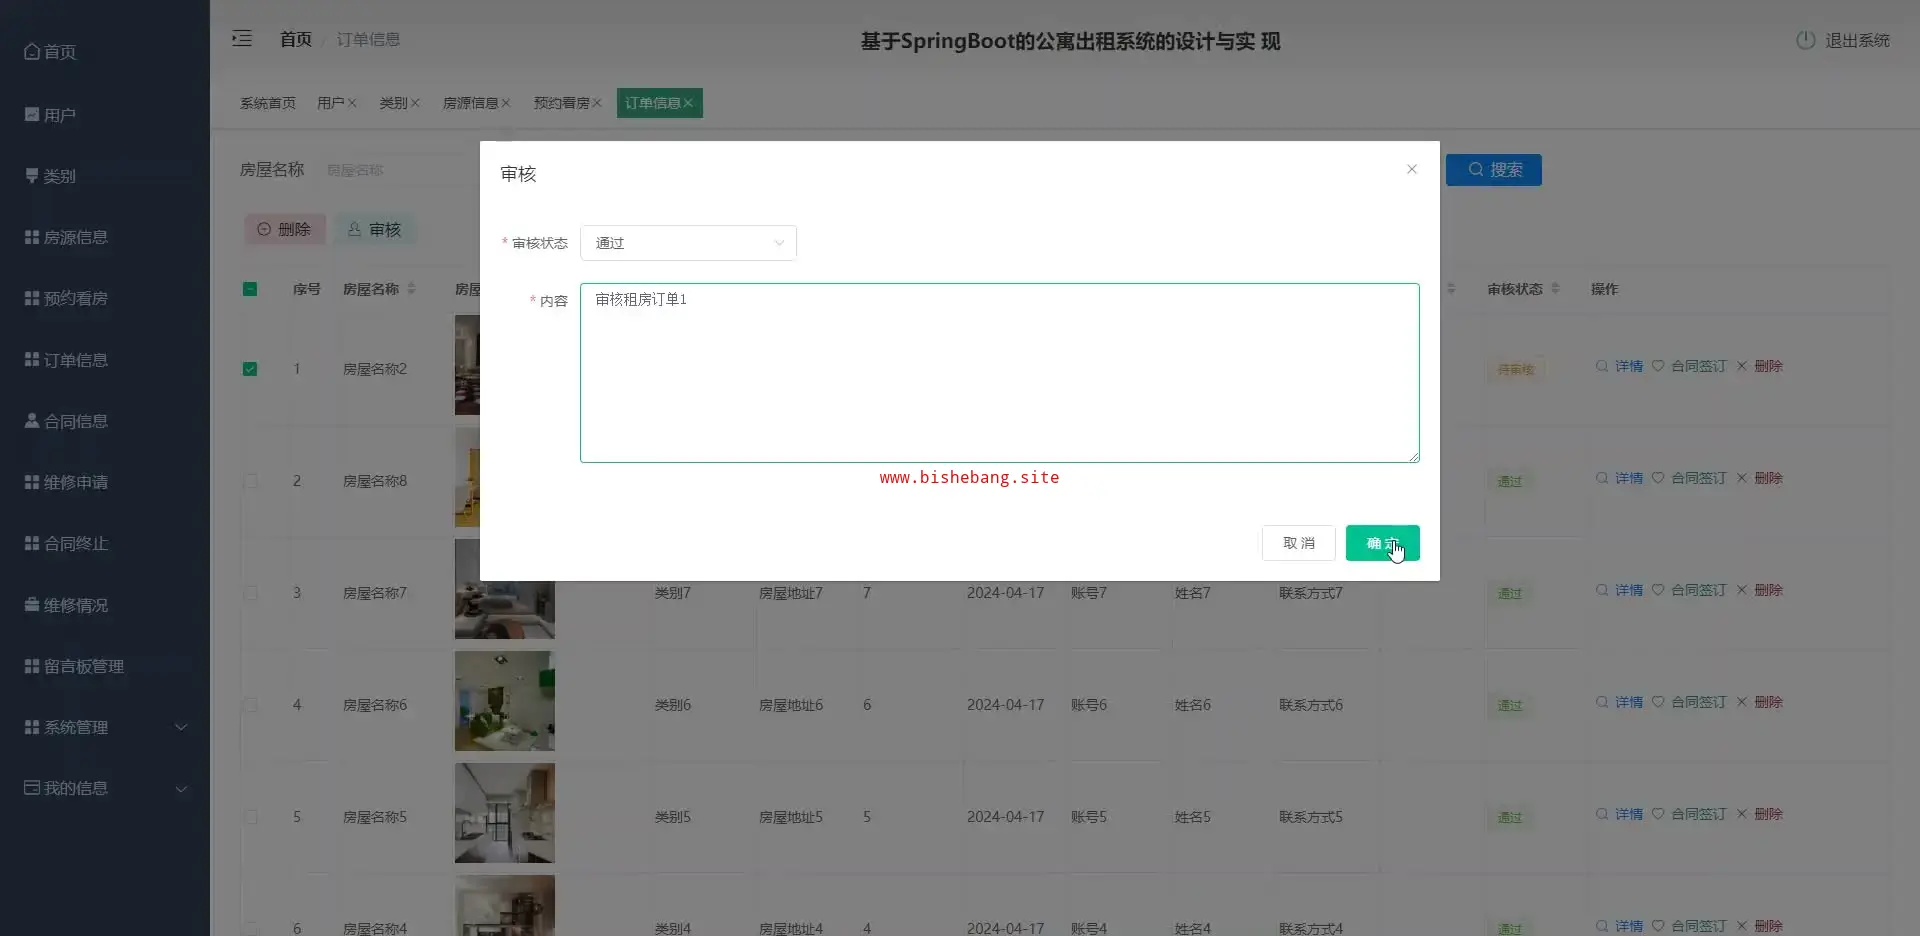Viewport: 1920px width, 936px height.
Task: Confirm the review with the green 确定 button
Action: 1381,543
